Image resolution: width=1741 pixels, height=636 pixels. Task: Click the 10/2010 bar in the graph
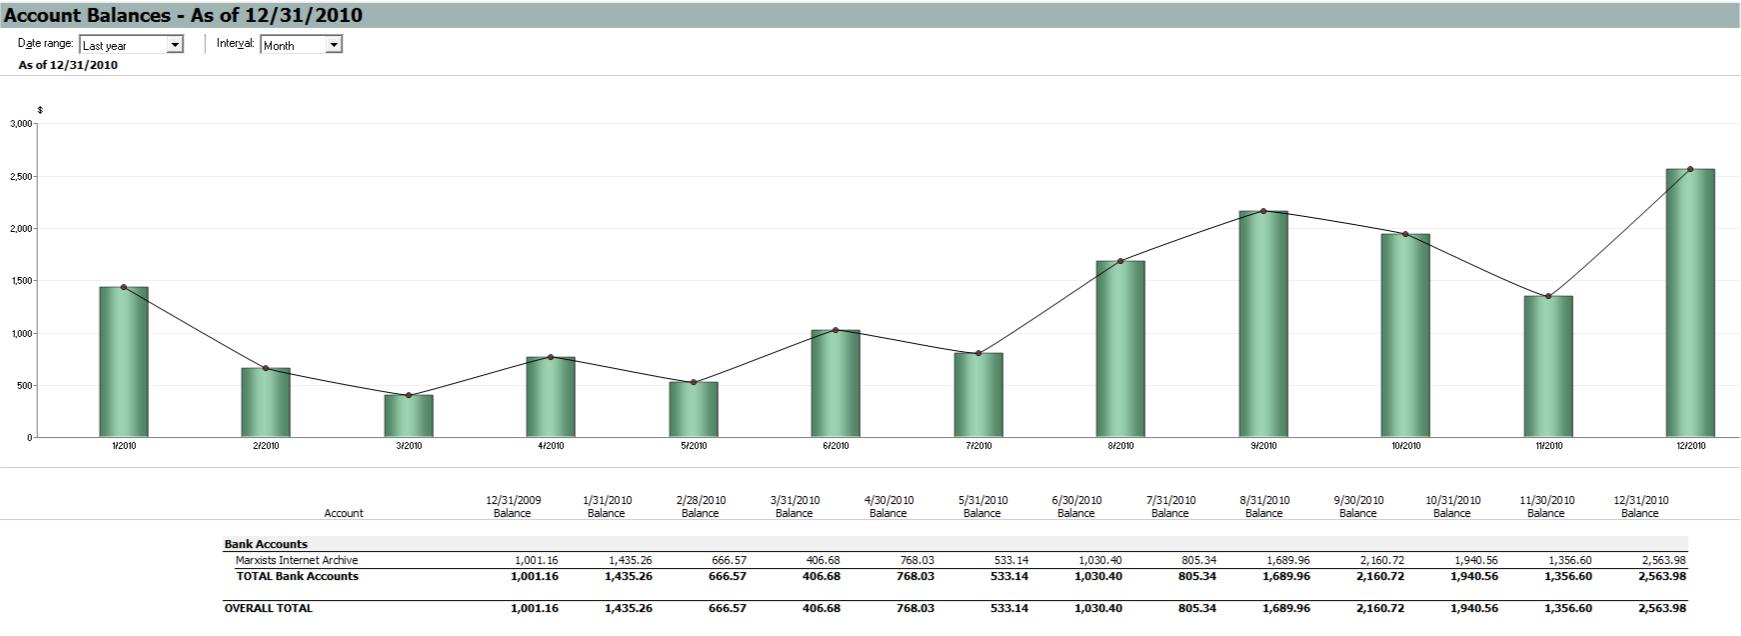click(x=1405, y=336)
